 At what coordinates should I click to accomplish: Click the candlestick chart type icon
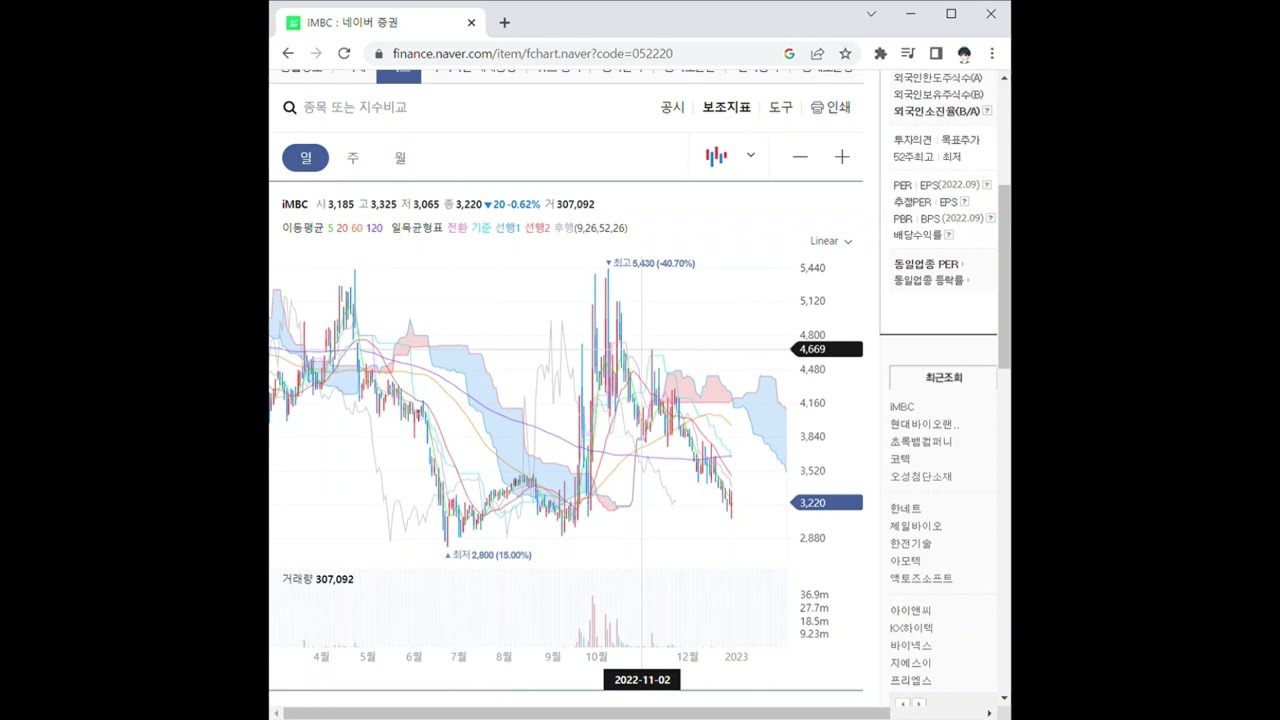(716, 156)
